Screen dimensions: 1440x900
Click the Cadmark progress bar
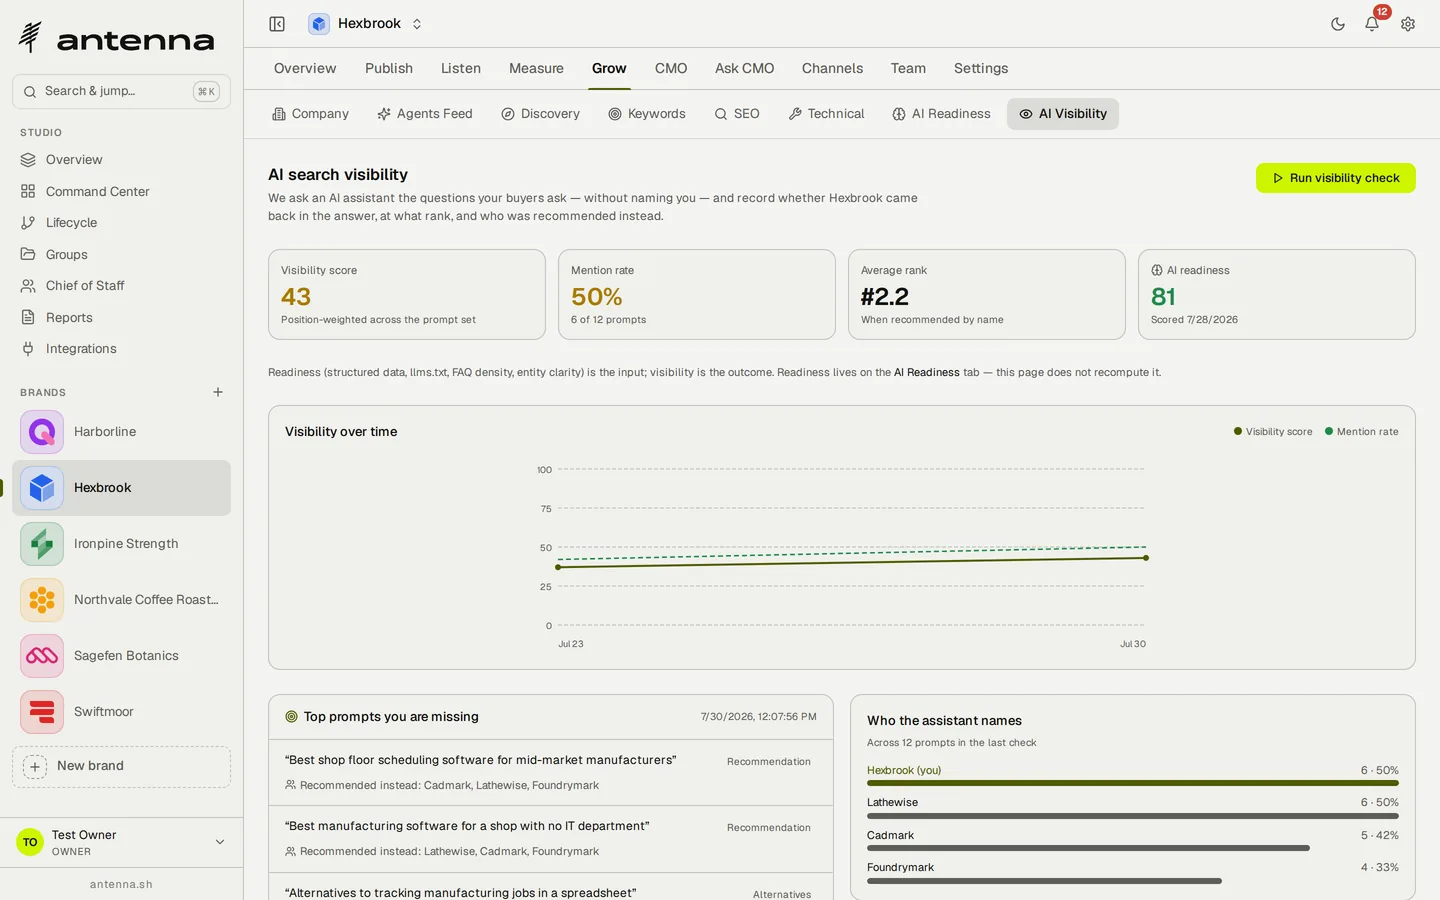[x=1088, y=848]
